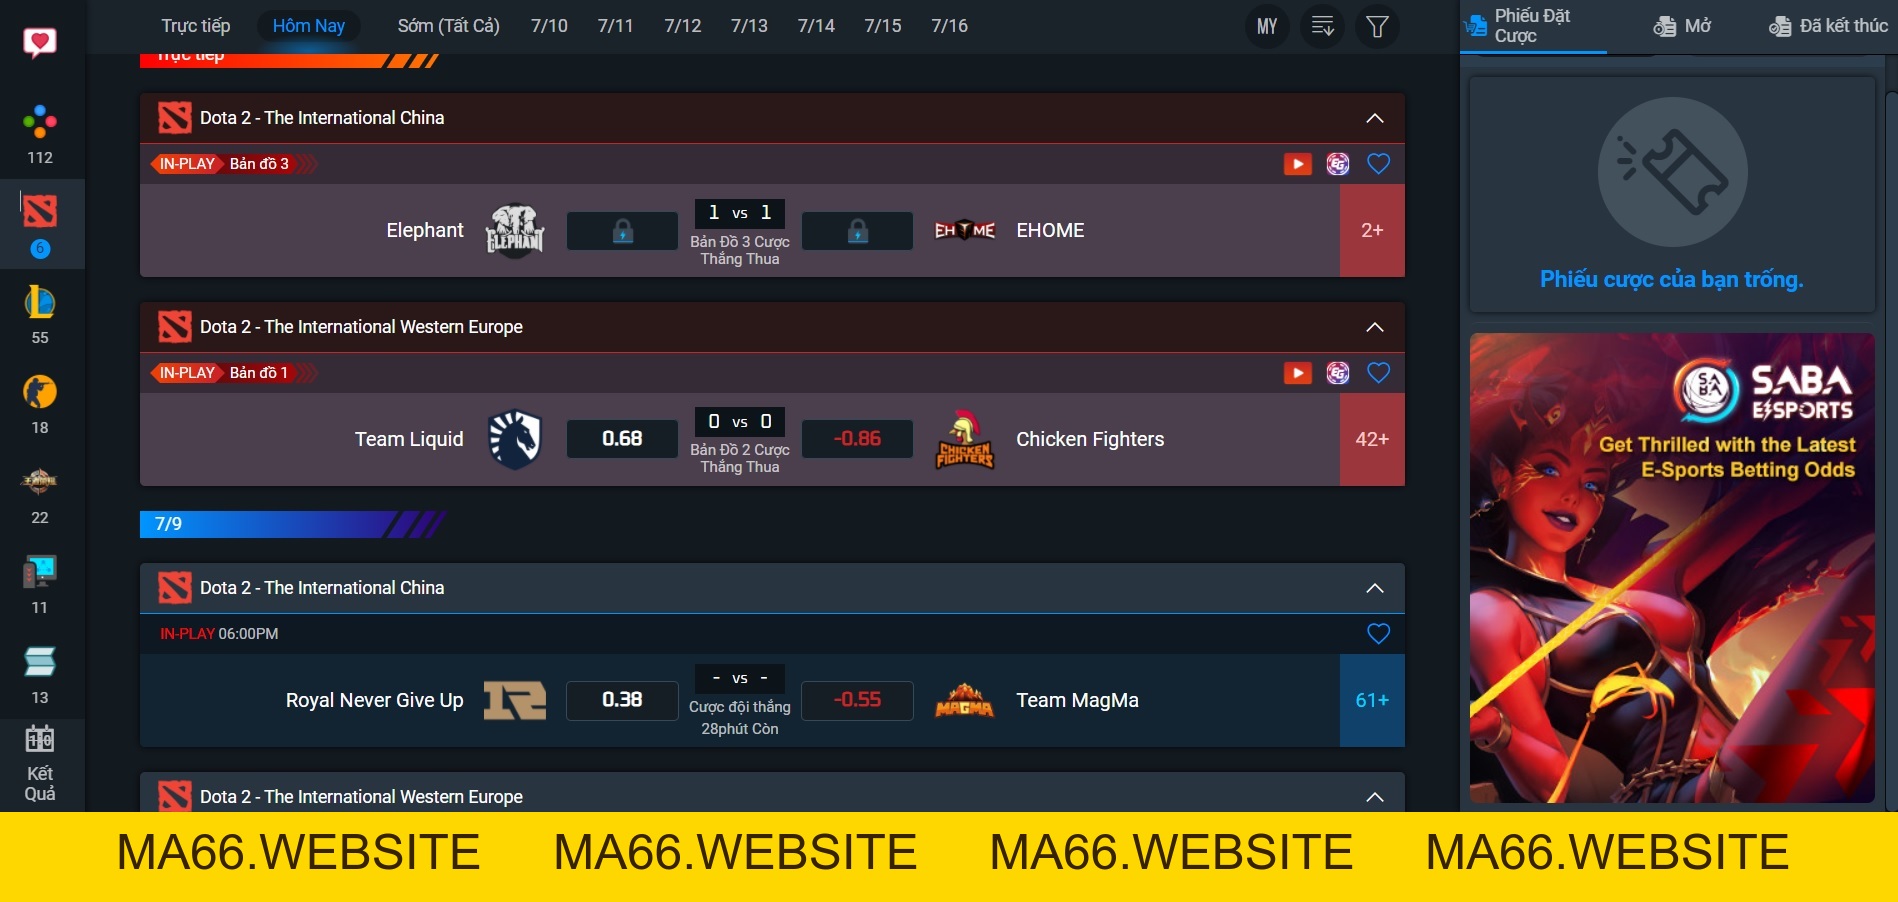Expand 42+ more markets for Team Liquid
The image size is (1898, 902).
pos(1372,439)
